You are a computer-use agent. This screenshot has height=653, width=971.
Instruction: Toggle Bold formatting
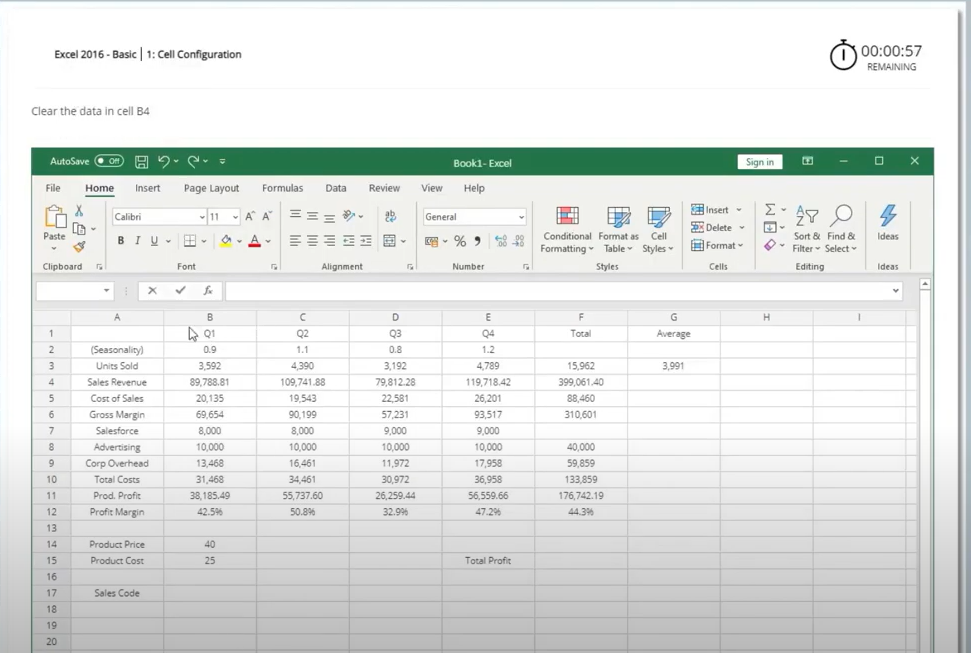pyautogui.click(x=121, y=241)
